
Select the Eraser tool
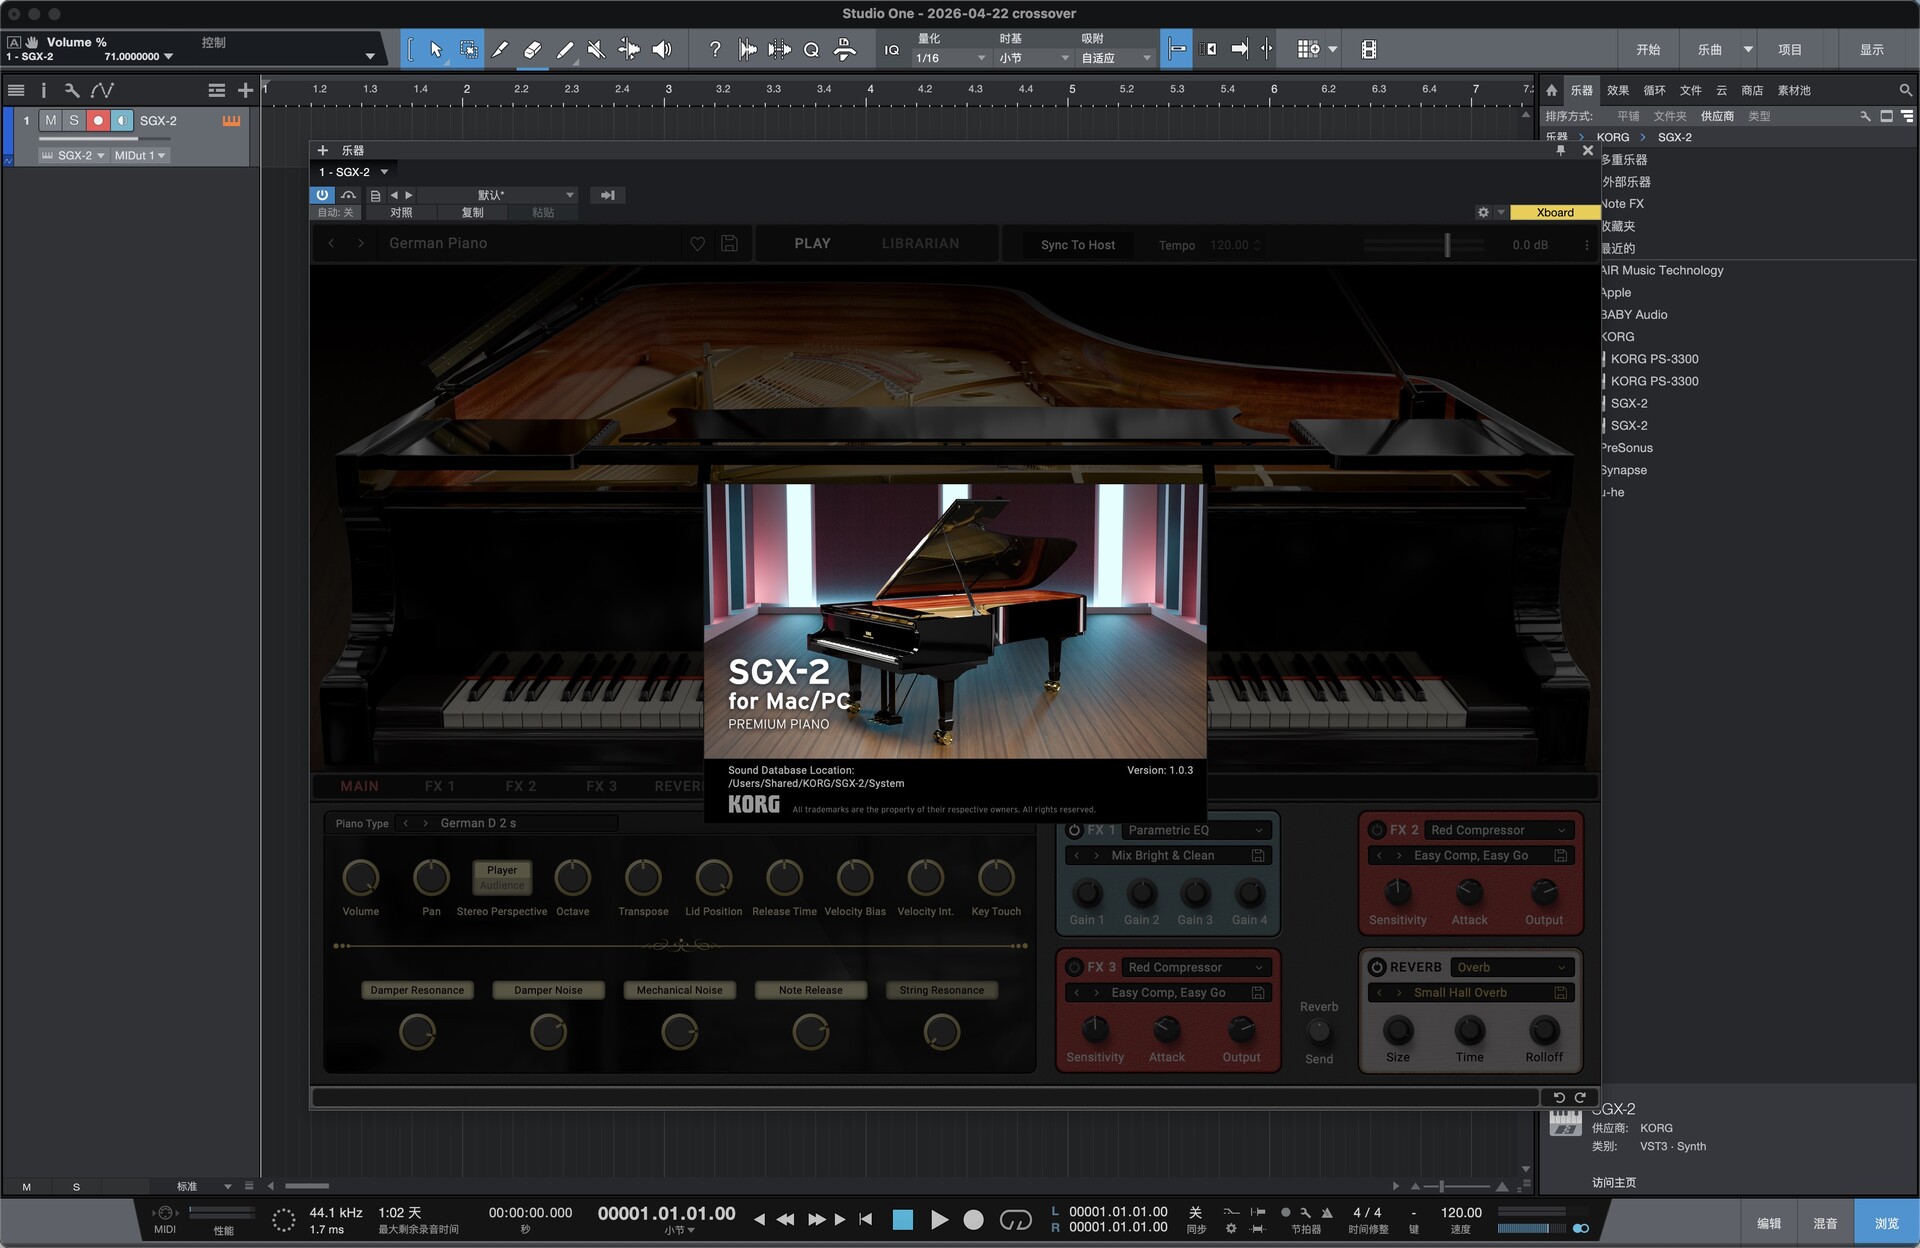click(532, 49)
